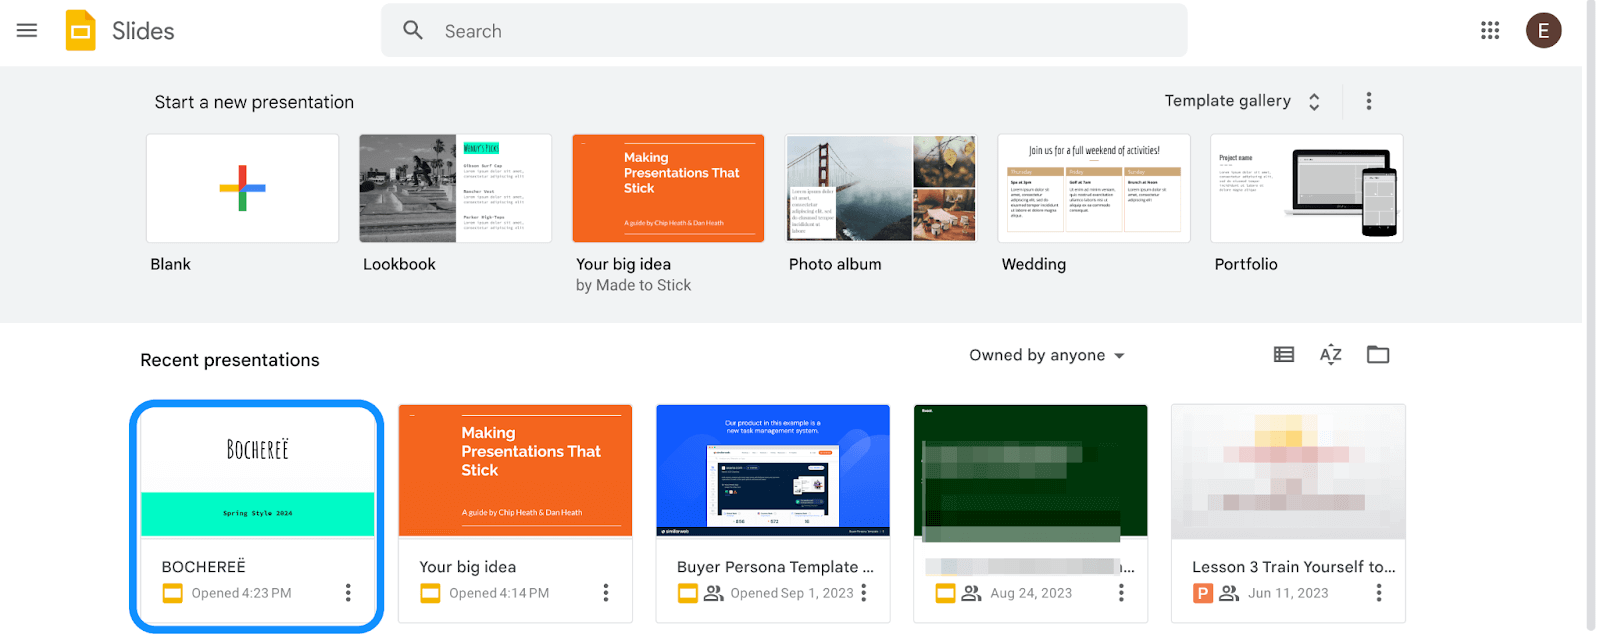Viewport: 1600px width, 638px height.
Task: Click the Photo album label
Action: coord(835,264)
